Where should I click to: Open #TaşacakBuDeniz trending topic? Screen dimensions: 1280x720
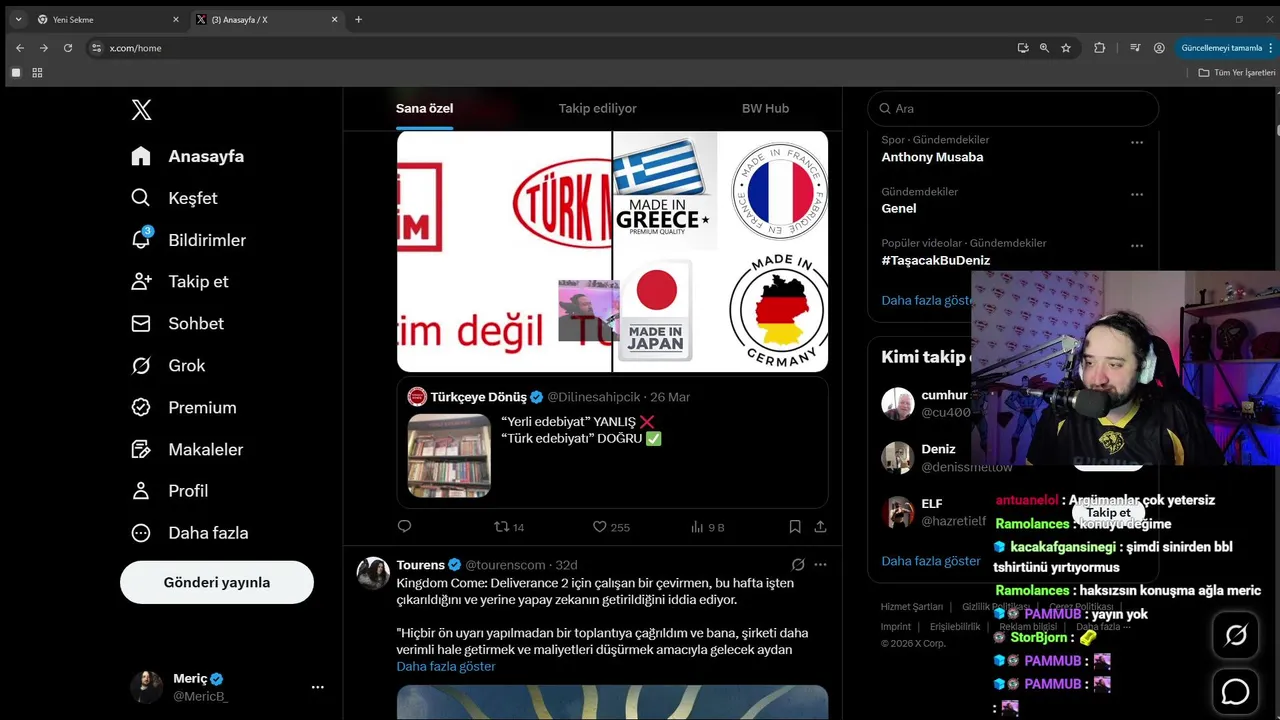click(935, 260)
